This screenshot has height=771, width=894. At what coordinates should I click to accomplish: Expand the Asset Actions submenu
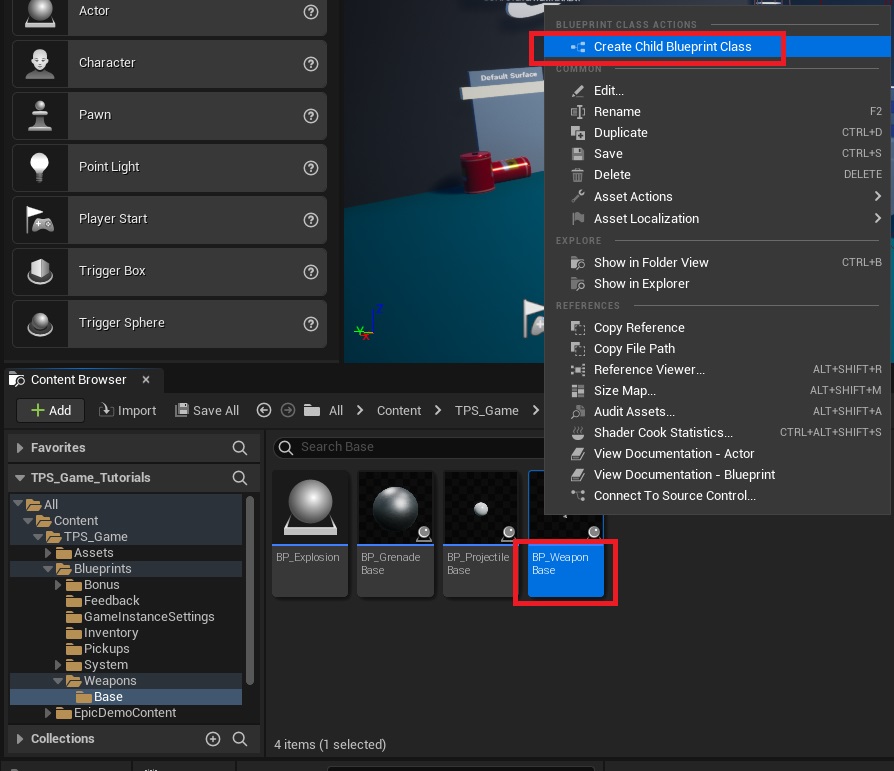877,197
